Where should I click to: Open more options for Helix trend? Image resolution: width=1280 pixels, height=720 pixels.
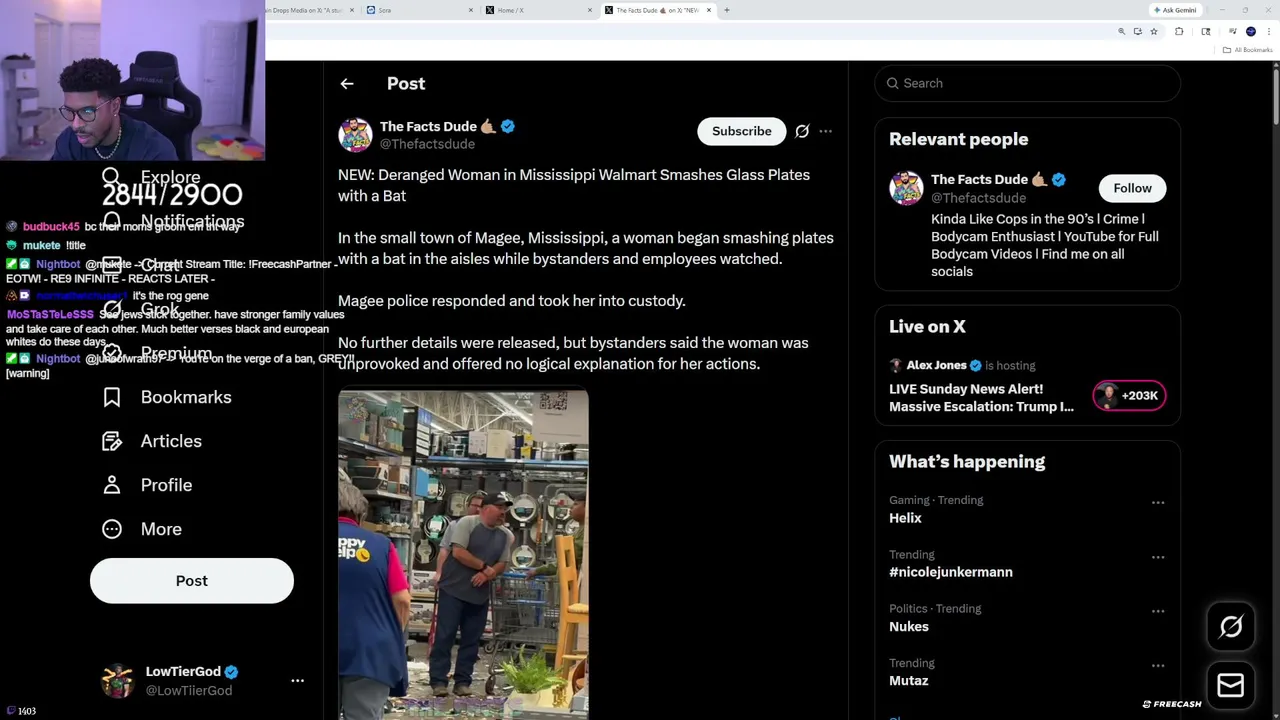pos(1158,502)
